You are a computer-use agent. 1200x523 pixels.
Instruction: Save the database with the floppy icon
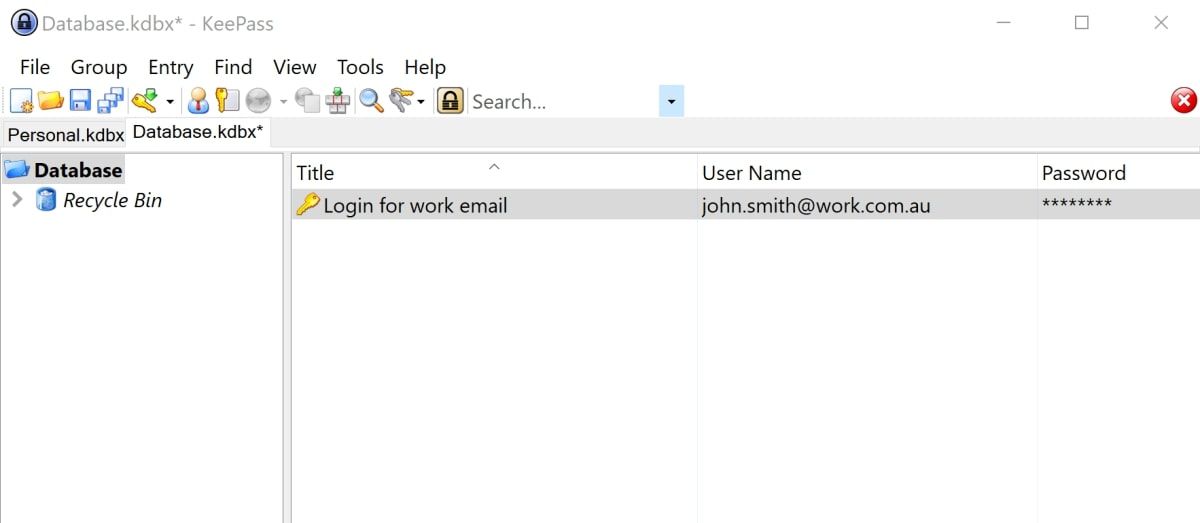80,101
